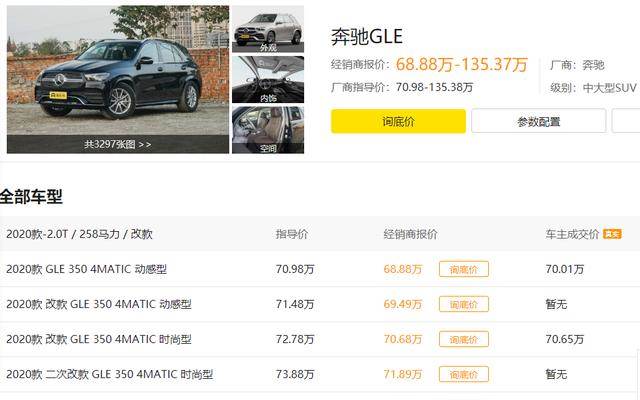
Task: Click the 70.65万 owner transaction price
Action: [x=564, y=339]
